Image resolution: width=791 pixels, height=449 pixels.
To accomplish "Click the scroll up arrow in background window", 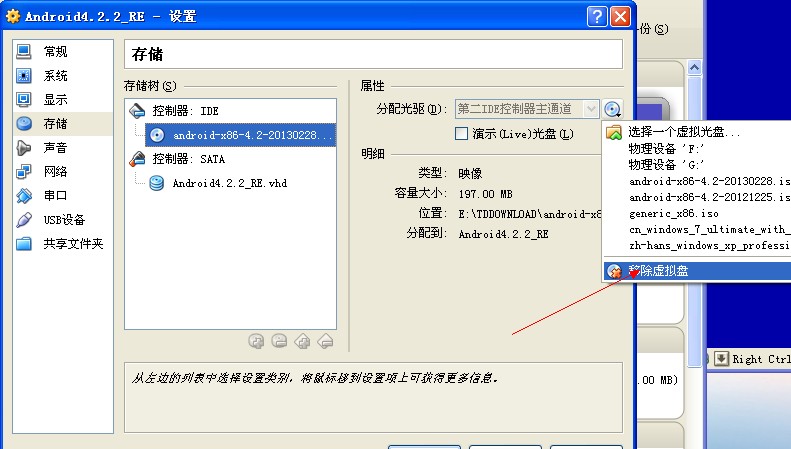I will (x=695, y=68).
